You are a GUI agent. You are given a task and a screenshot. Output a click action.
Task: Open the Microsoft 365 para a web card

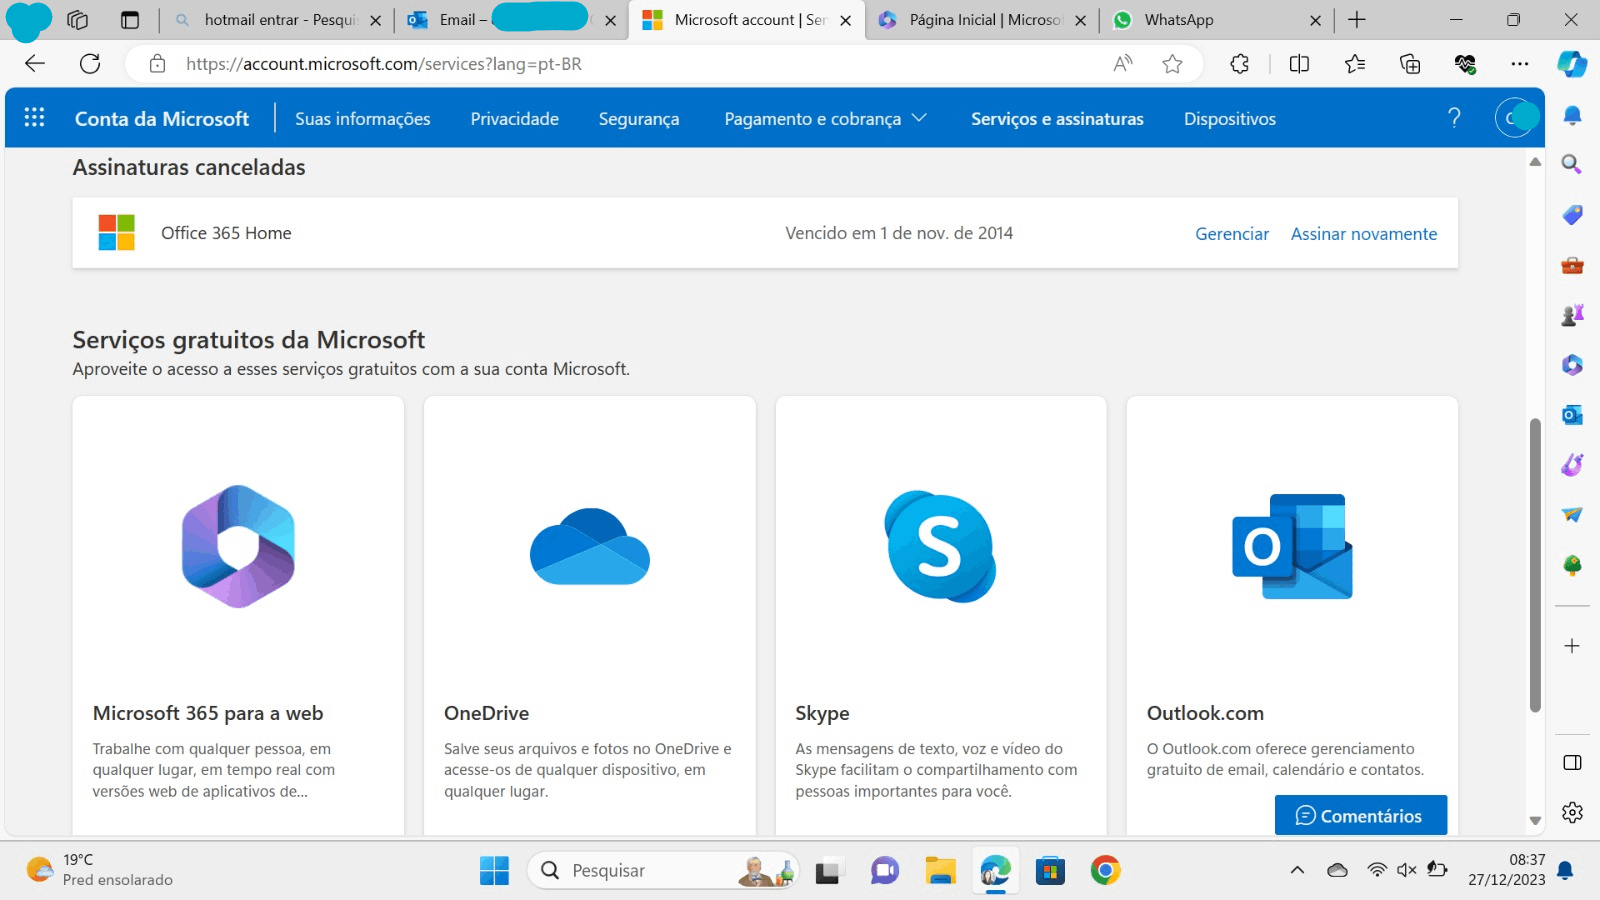[238, 615]
